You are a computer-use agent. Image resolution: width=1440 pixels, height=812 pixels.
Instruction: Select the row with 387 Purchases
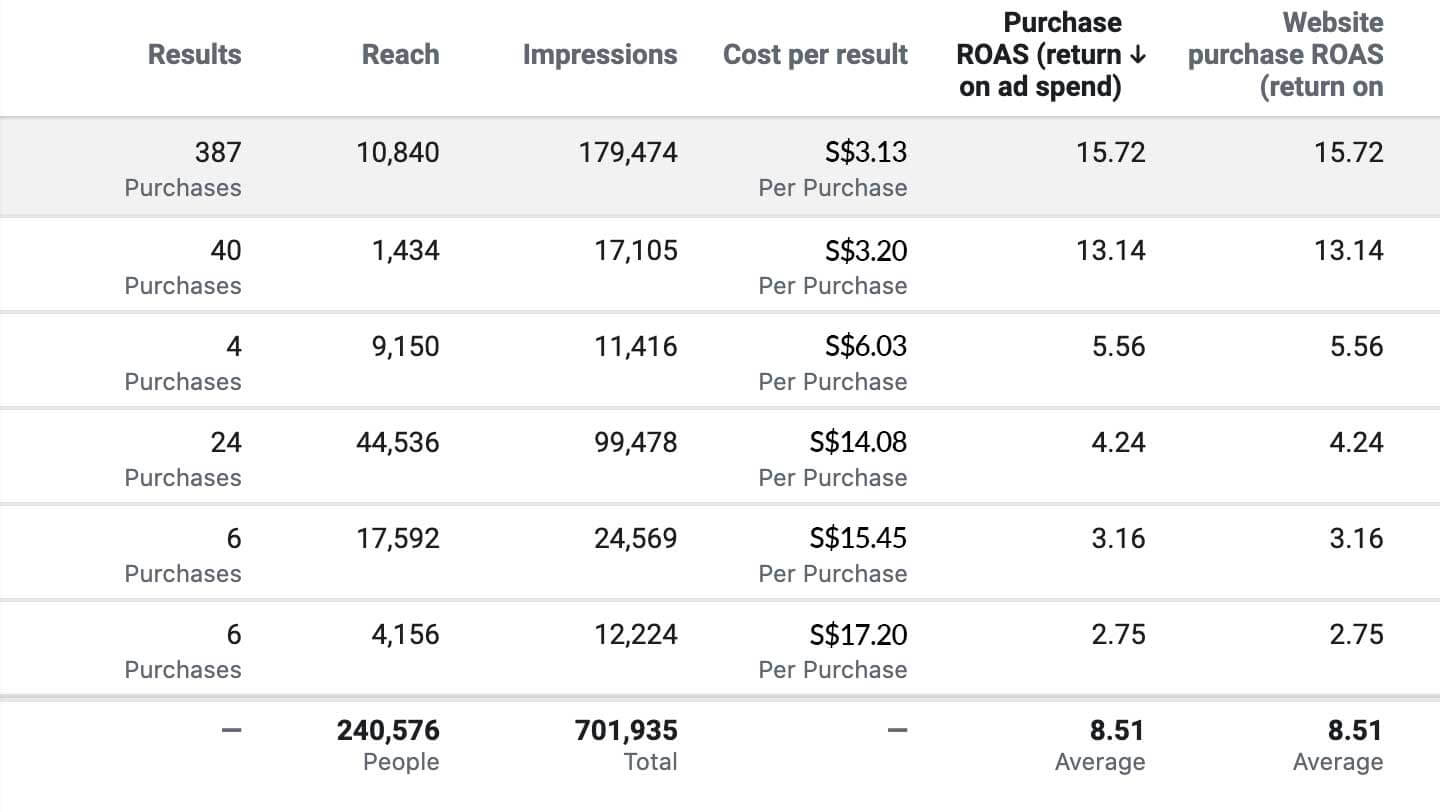(x=720, y=167)
